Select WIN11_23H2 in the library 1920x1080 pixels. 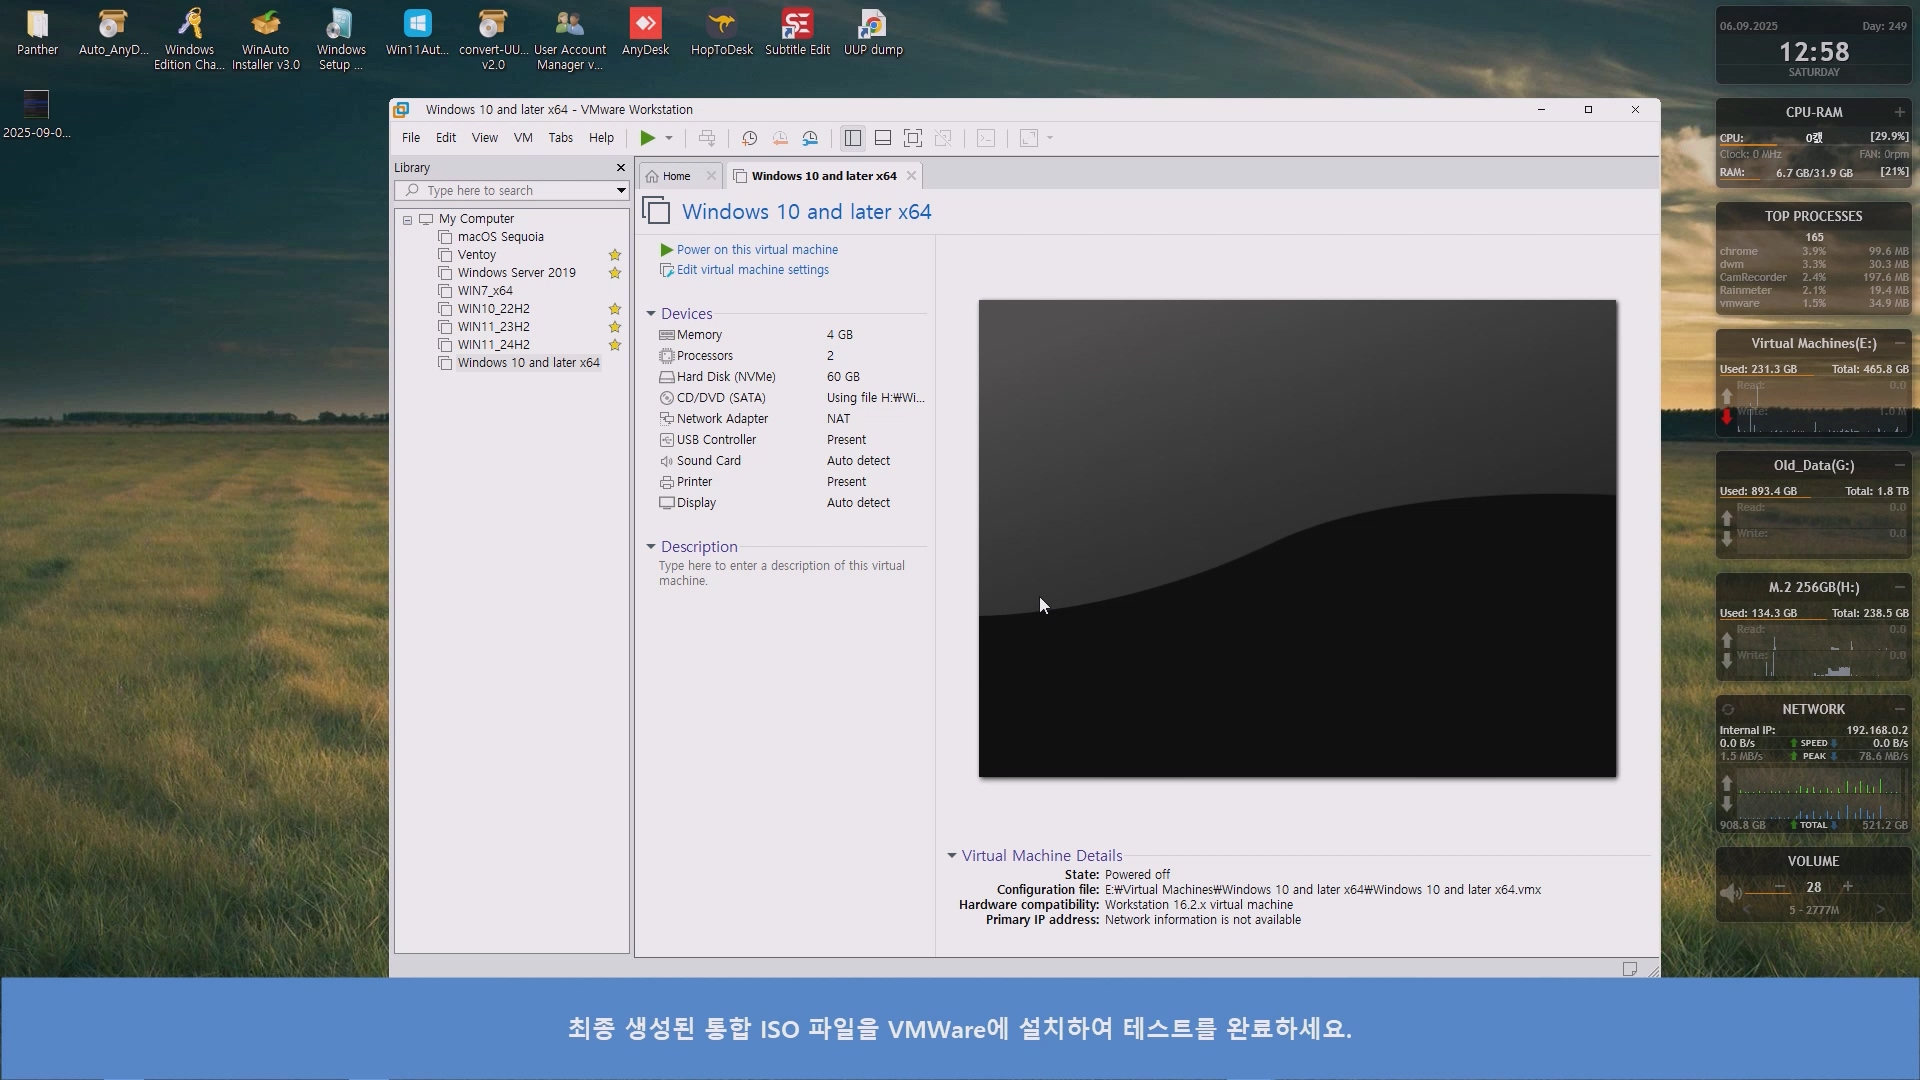pos(494,327)
